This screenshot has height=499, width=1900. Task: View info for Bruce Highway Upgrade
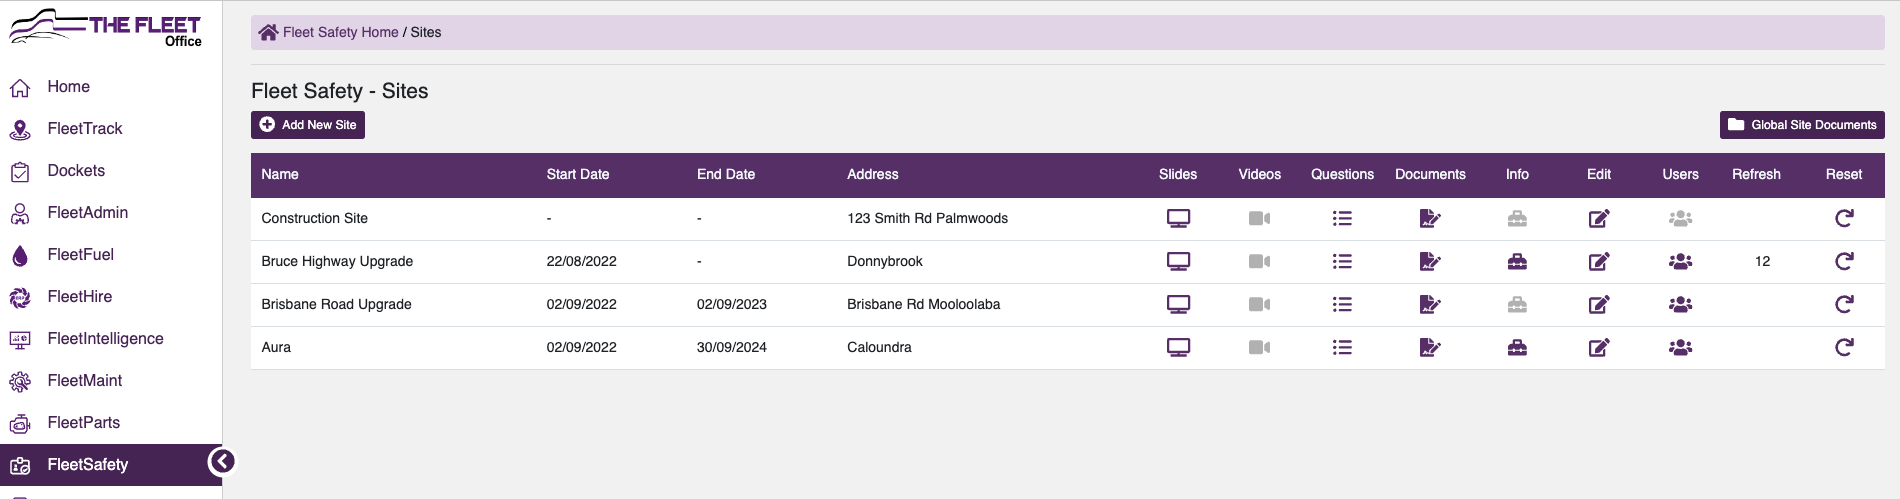pos(1517,261)
